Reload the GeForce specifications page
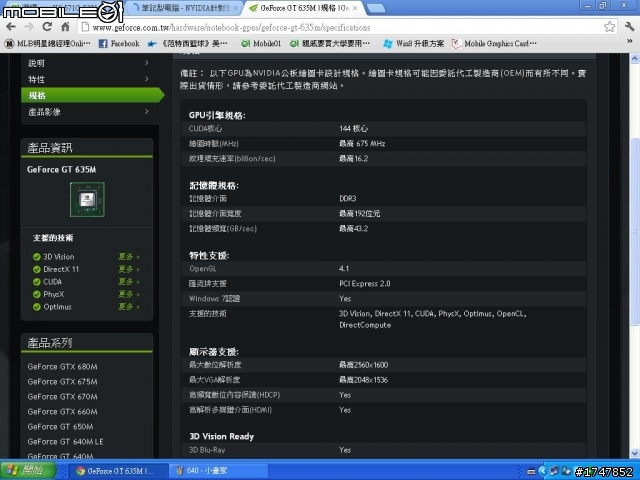Image resolution: width=640 pixels, height=480 pixels. click(47, 27)
